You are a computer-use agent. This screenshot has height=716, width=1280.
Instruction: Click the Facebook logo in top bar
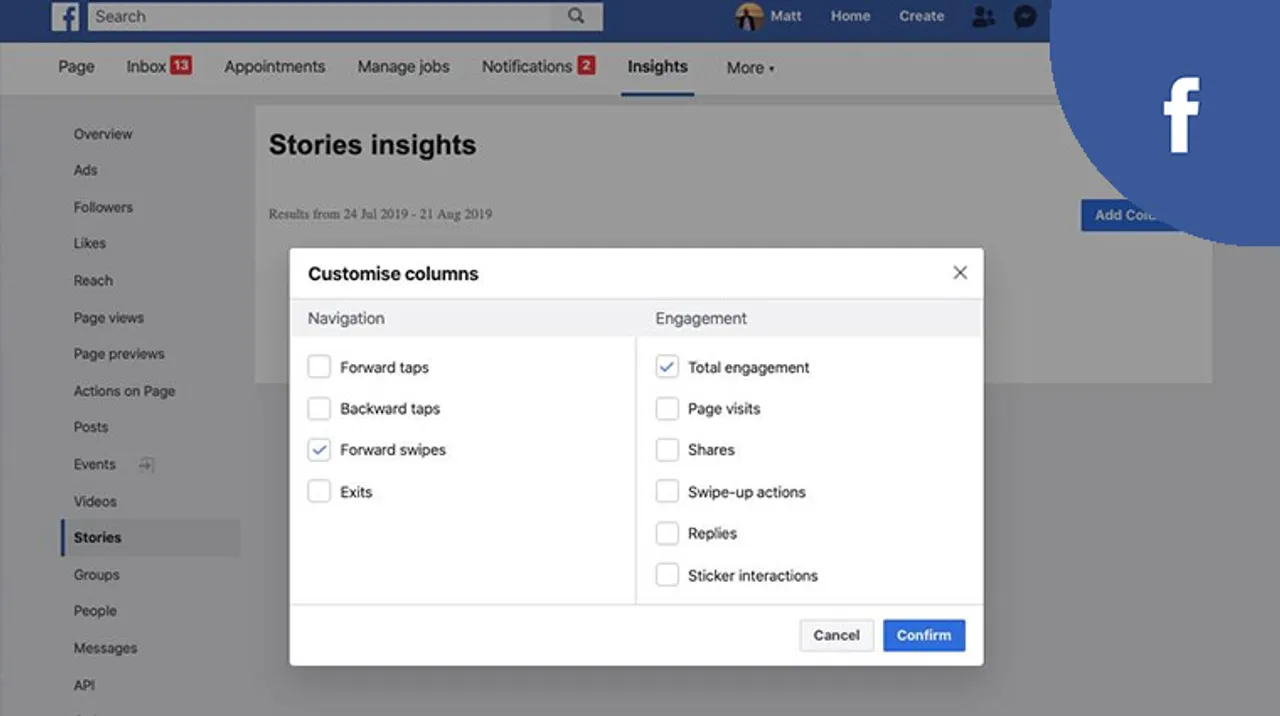point(66,16)
